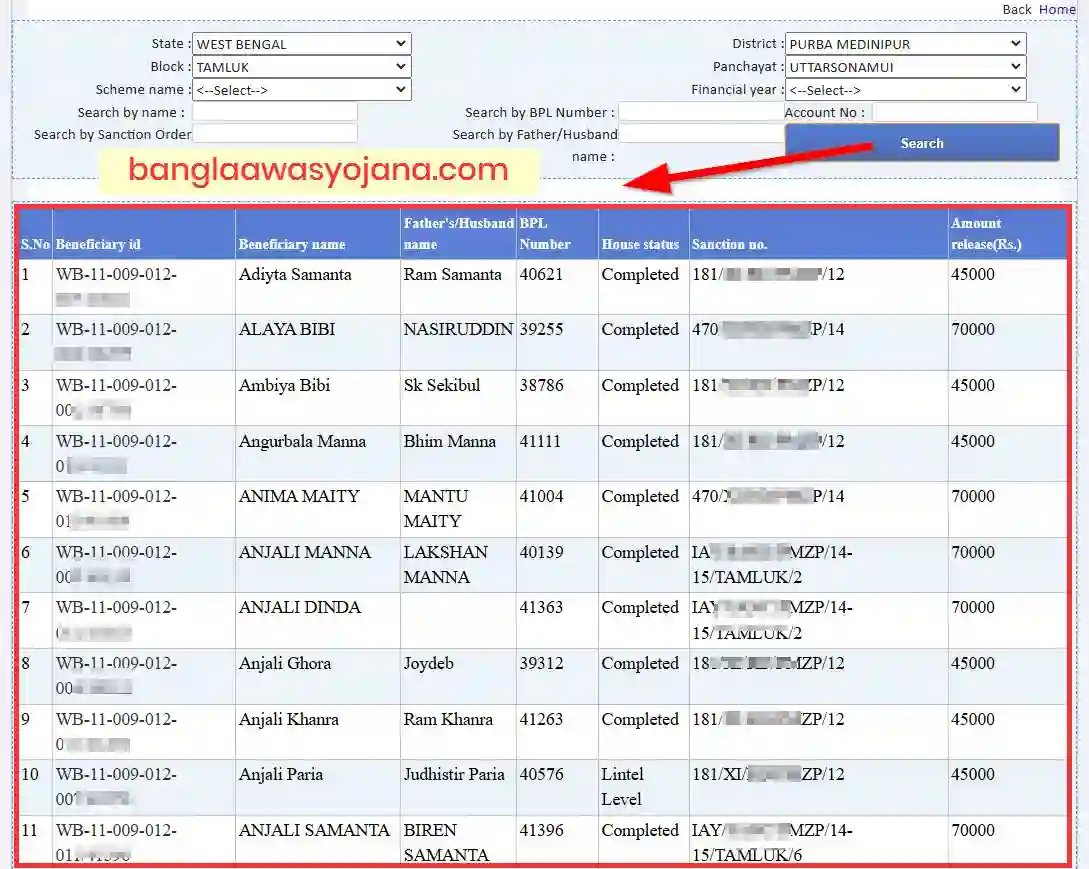Select beneficiary name ANJALI MANNA
Image resolution: width=1089 pixels, height=869 pixels.
[305, 552]
